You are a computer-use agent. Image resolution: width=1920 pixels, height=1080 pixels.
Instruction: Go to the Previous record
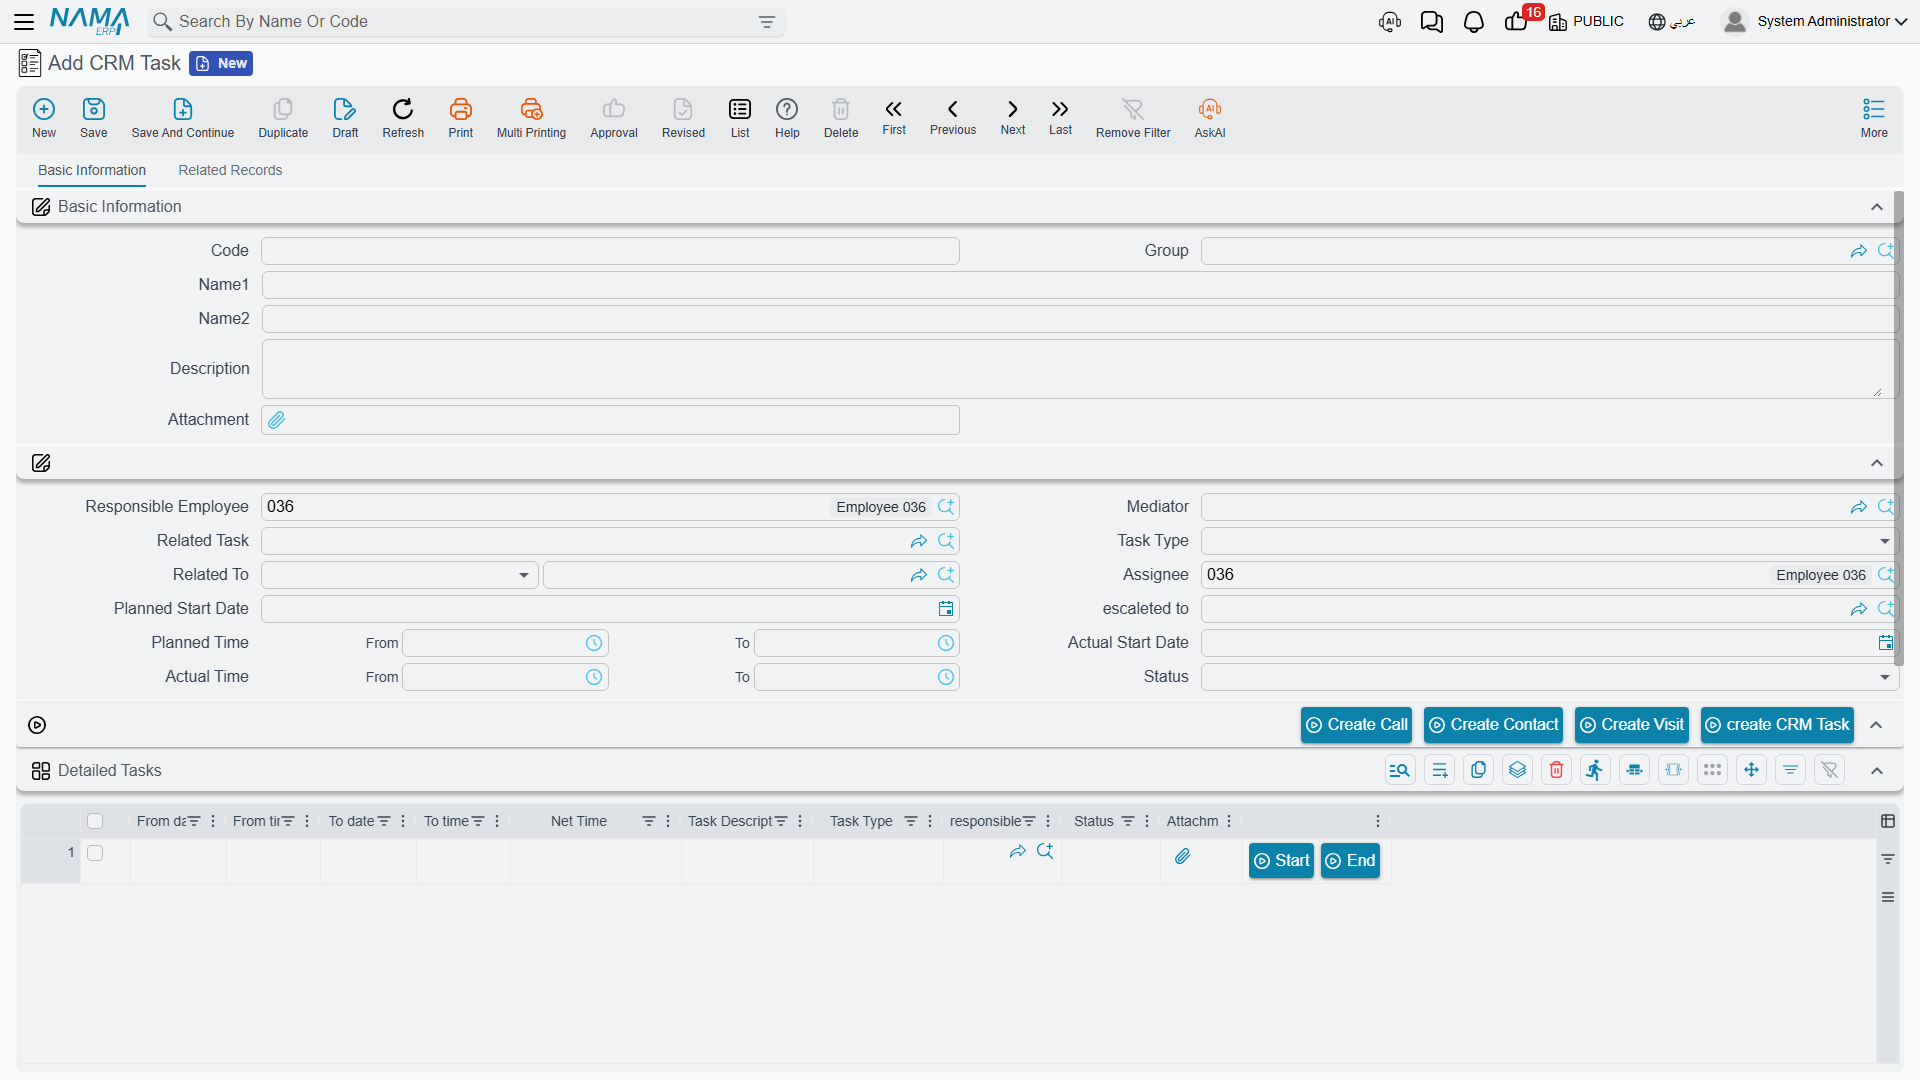(953, 116)
